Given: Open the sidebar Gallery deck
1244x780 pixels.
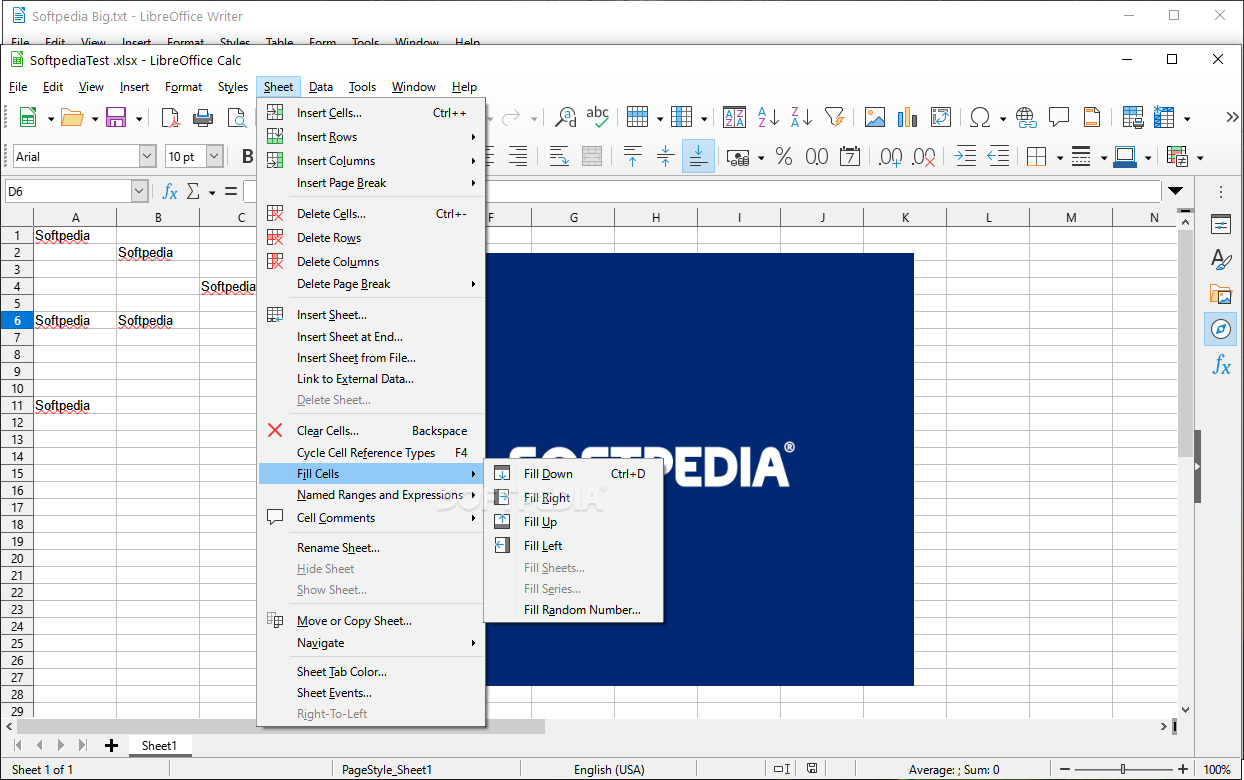Looking at the screenshot, I should pyautogui.click(x=1221, y=294).
